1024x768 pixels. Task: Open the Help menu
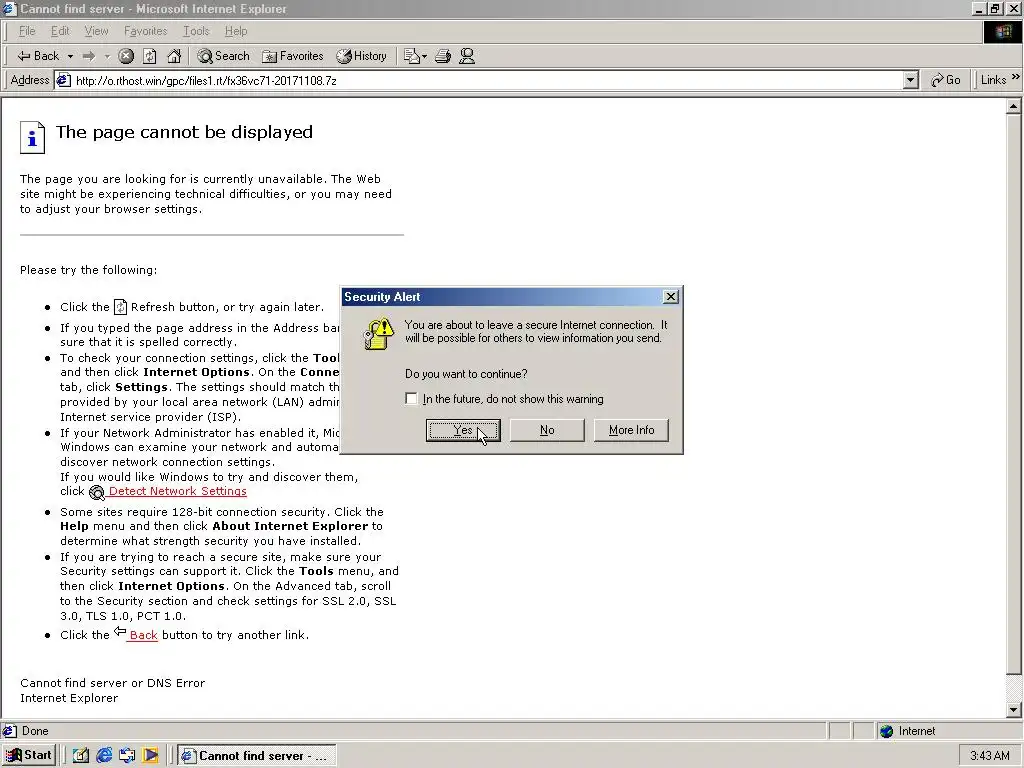tap(236, 31)
